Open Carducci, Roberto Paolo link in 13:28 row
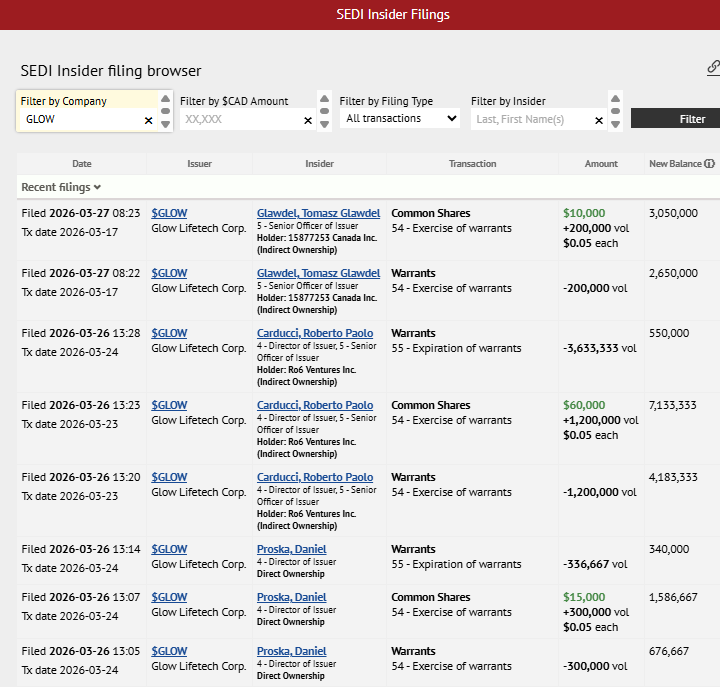 [315, 333]
